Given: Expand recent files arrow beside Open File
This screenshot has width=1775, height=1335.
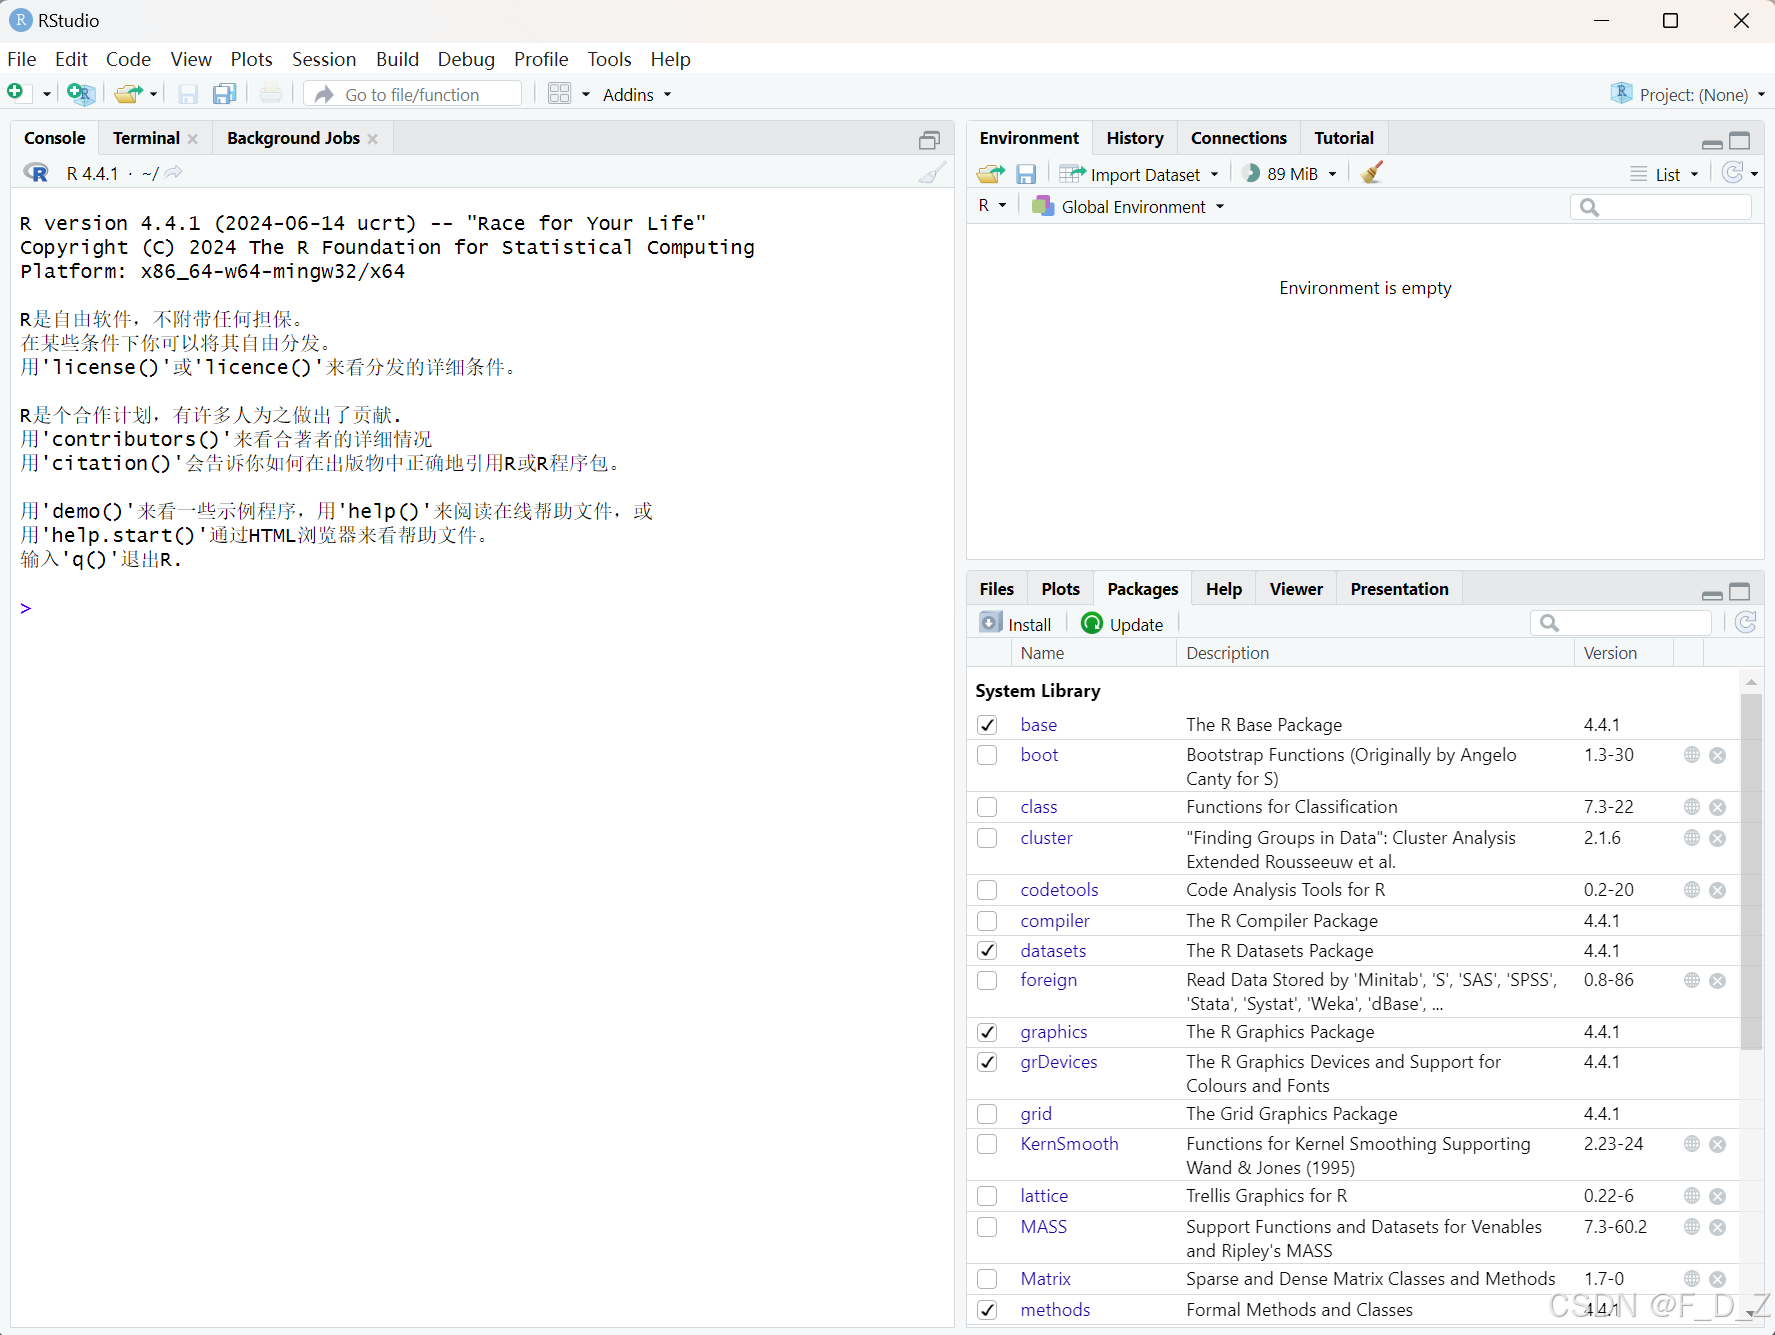Looking at the screenshot, I should 153,95.
